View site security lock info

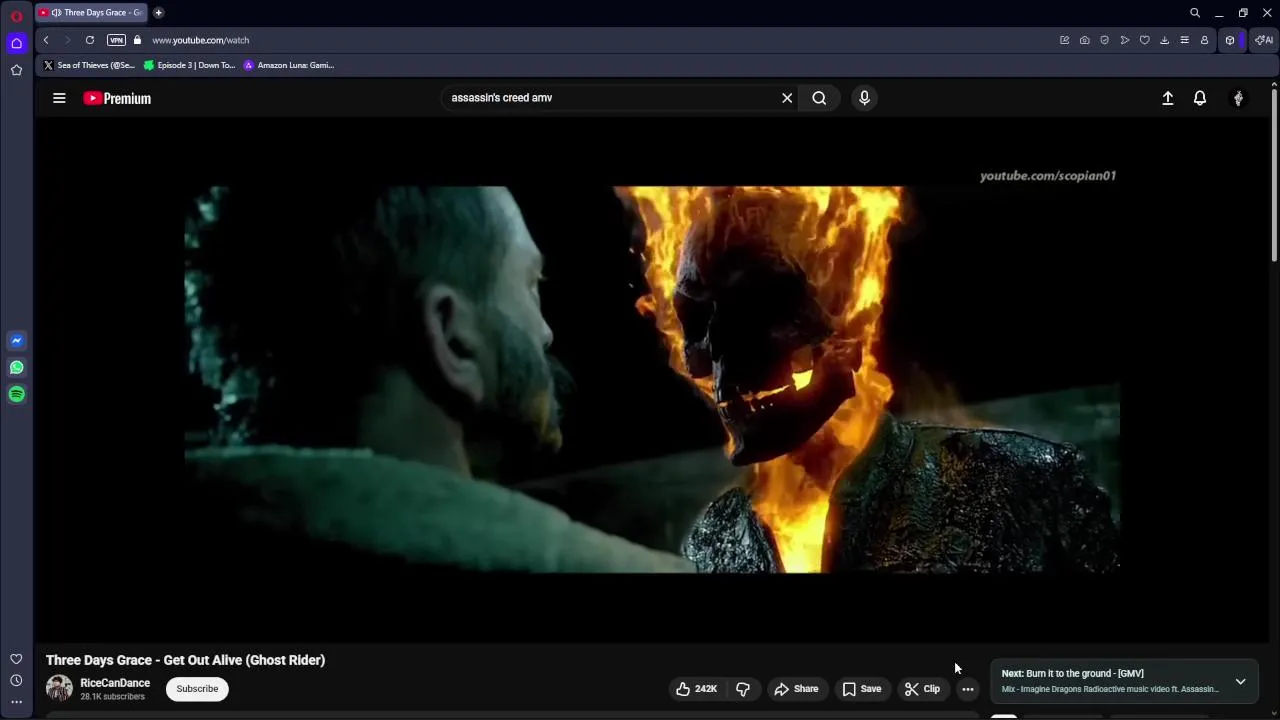138,40
